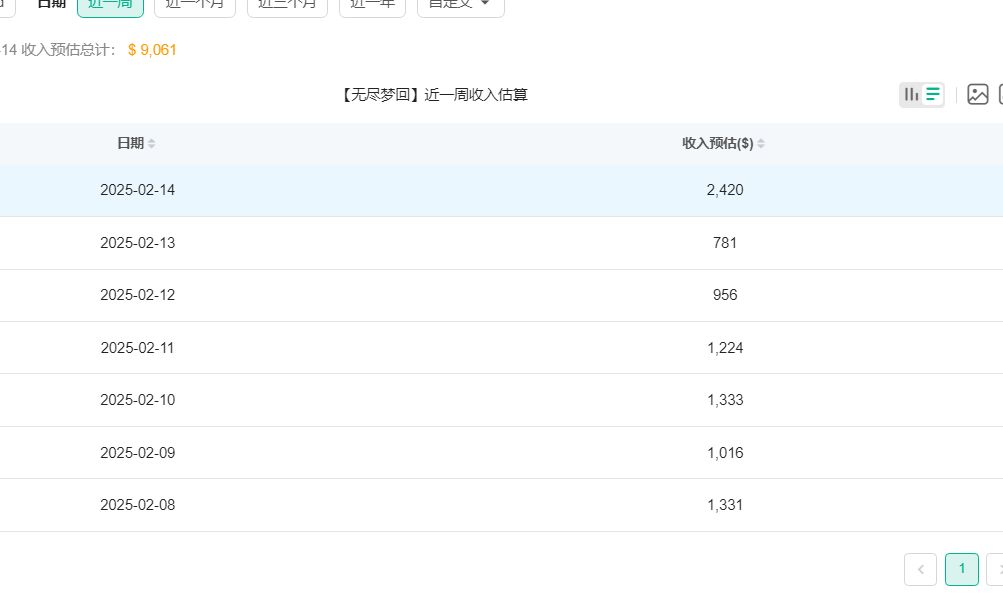Select the 近一周 date range
The height and width of the screenshot is (614, 1003).
pos(111,5)
